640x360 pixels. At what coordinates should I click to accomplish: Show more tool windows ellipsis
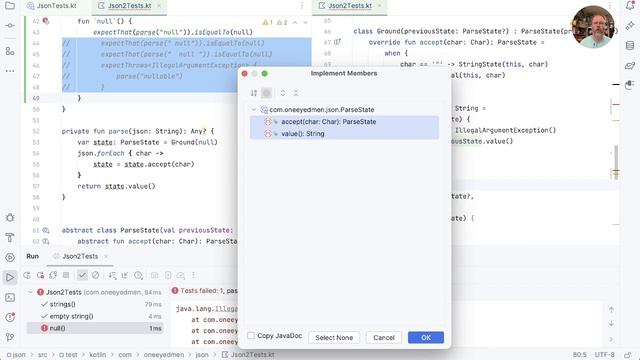coord(10,71)
